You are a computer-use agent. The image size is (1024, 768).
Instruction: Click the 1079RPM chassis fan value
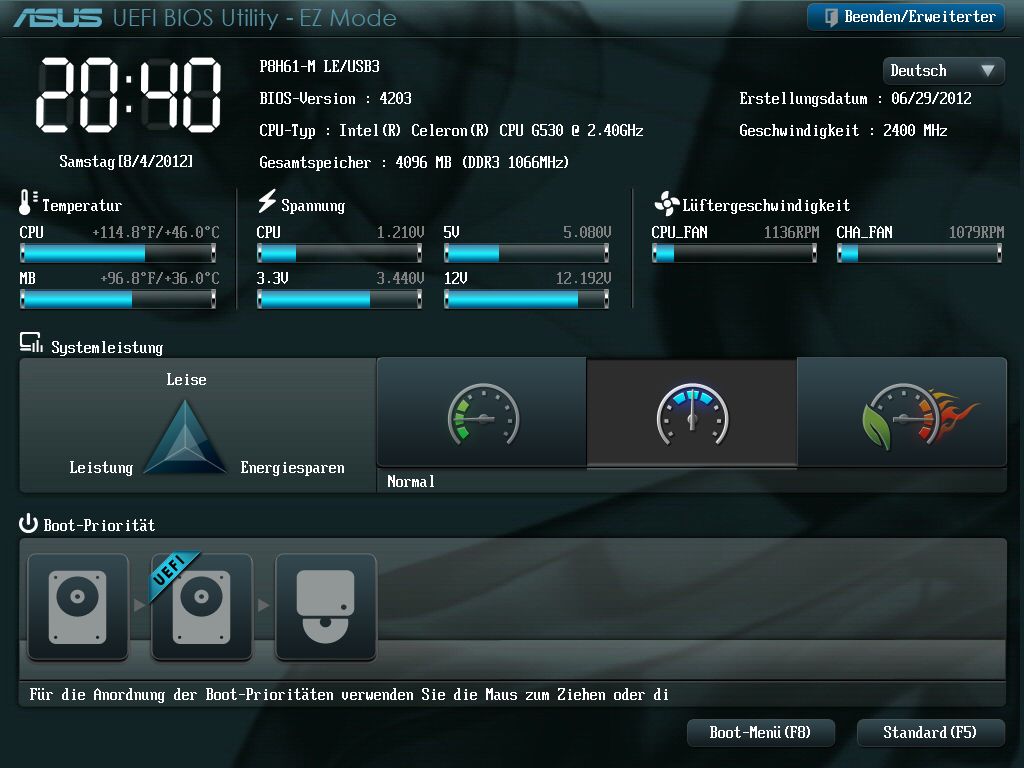pos(976,232)
